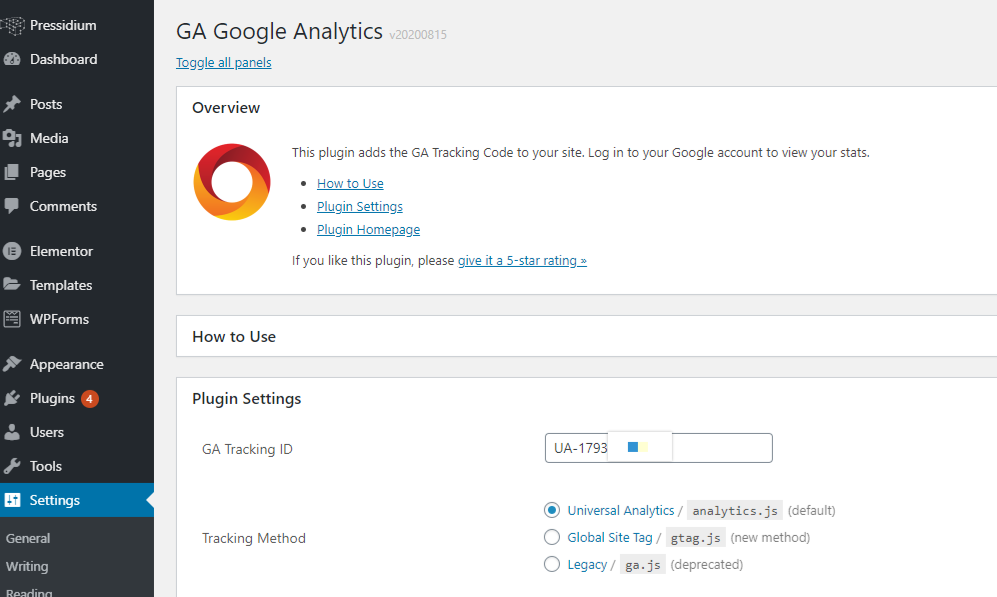Select the Universal Analytics radio button
The image size is (997, 597).
tap(552, 510)
